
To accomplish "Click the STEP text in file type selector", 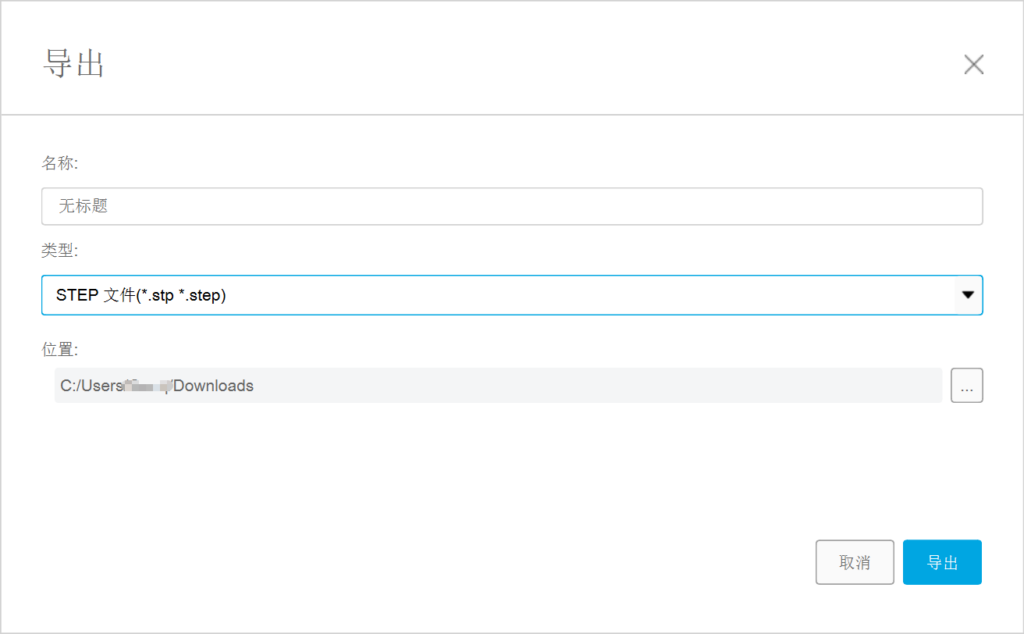I will coord(77,295).
